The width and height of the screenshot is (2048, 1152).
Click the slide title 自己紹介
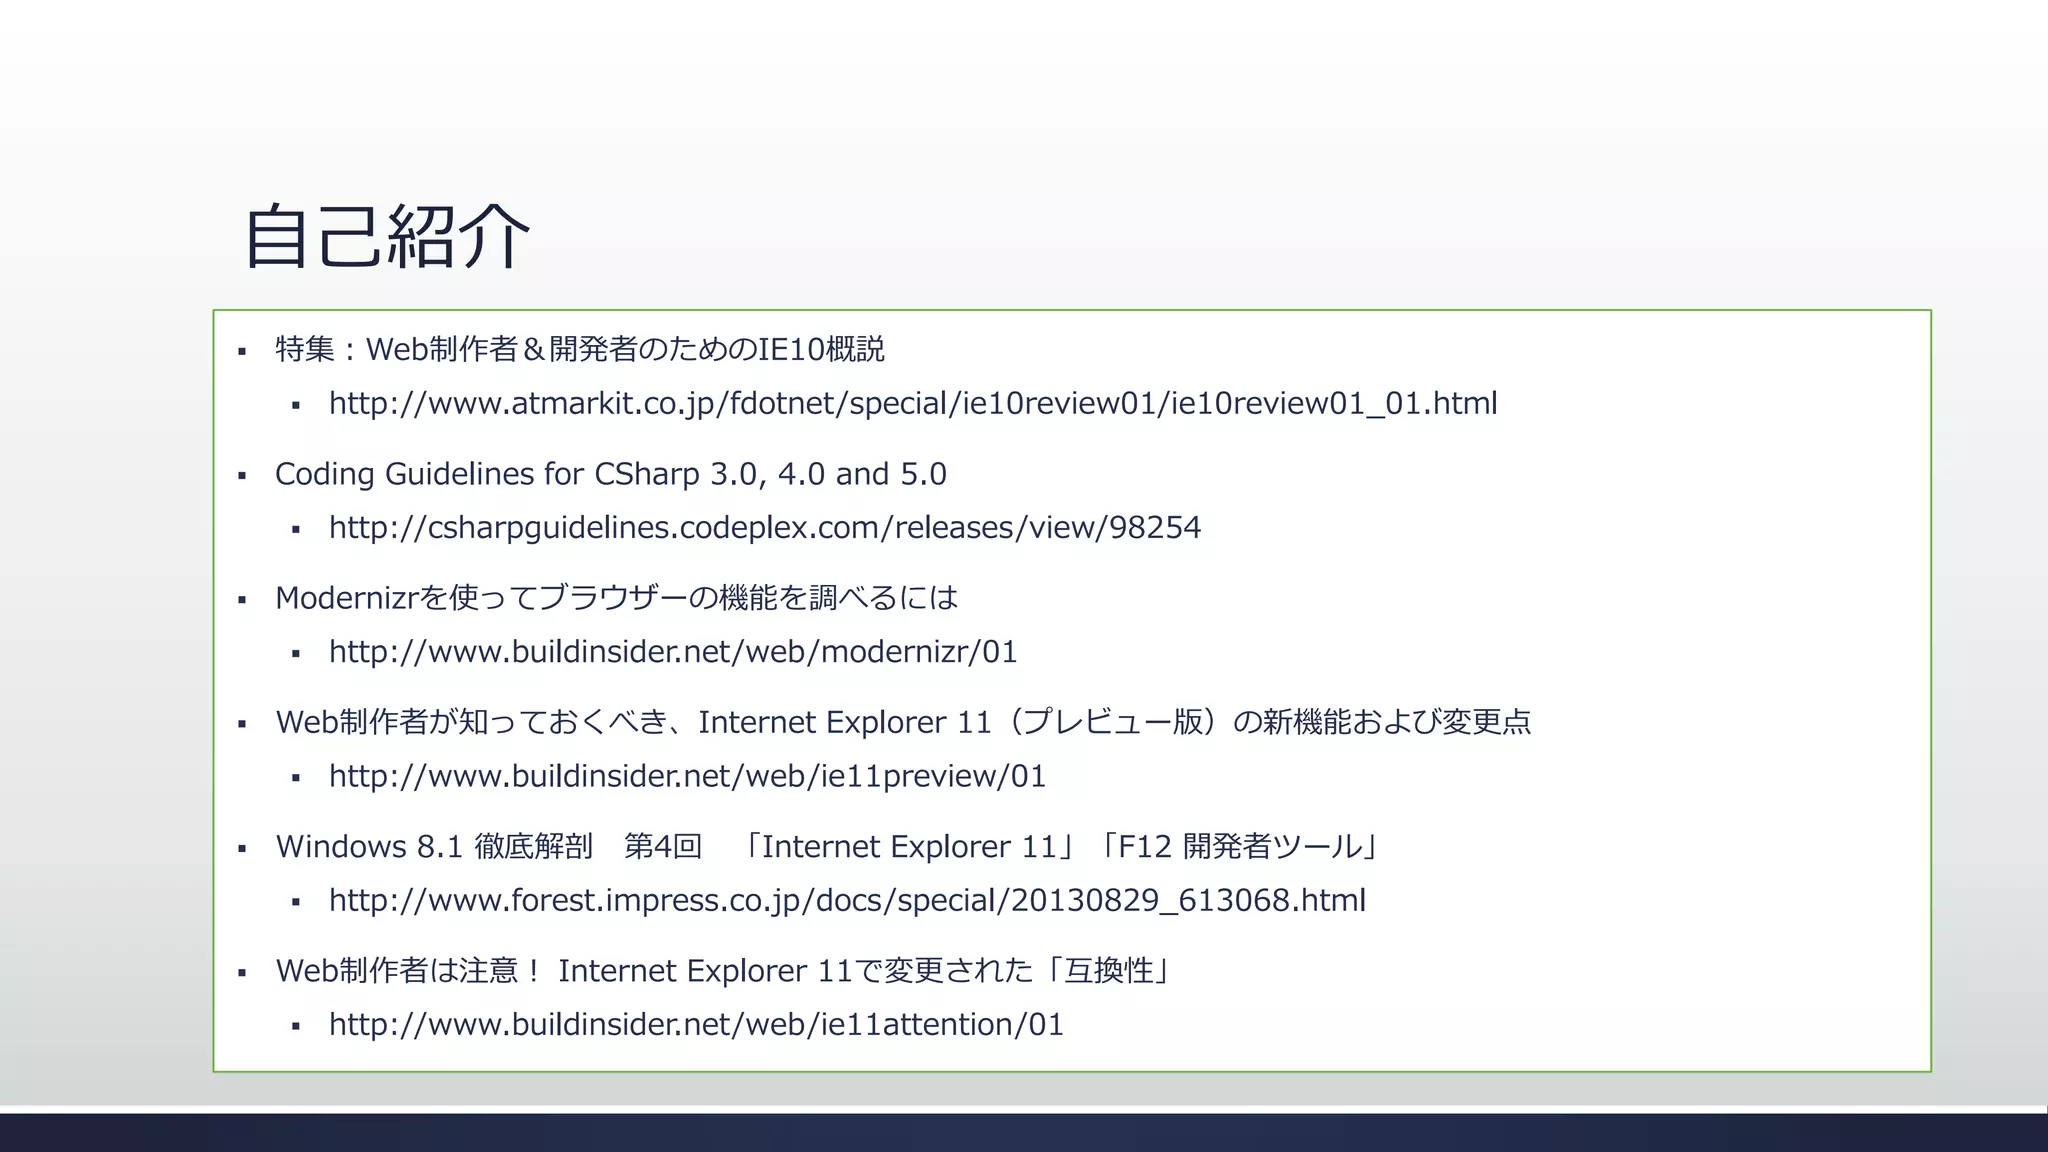point(386,236)
